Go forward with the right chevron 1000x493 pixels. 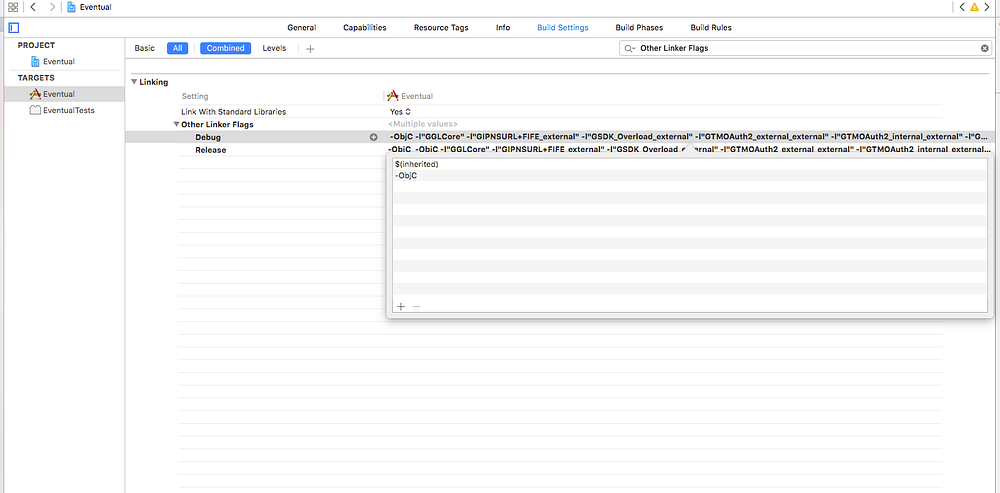tap(52, 7)
